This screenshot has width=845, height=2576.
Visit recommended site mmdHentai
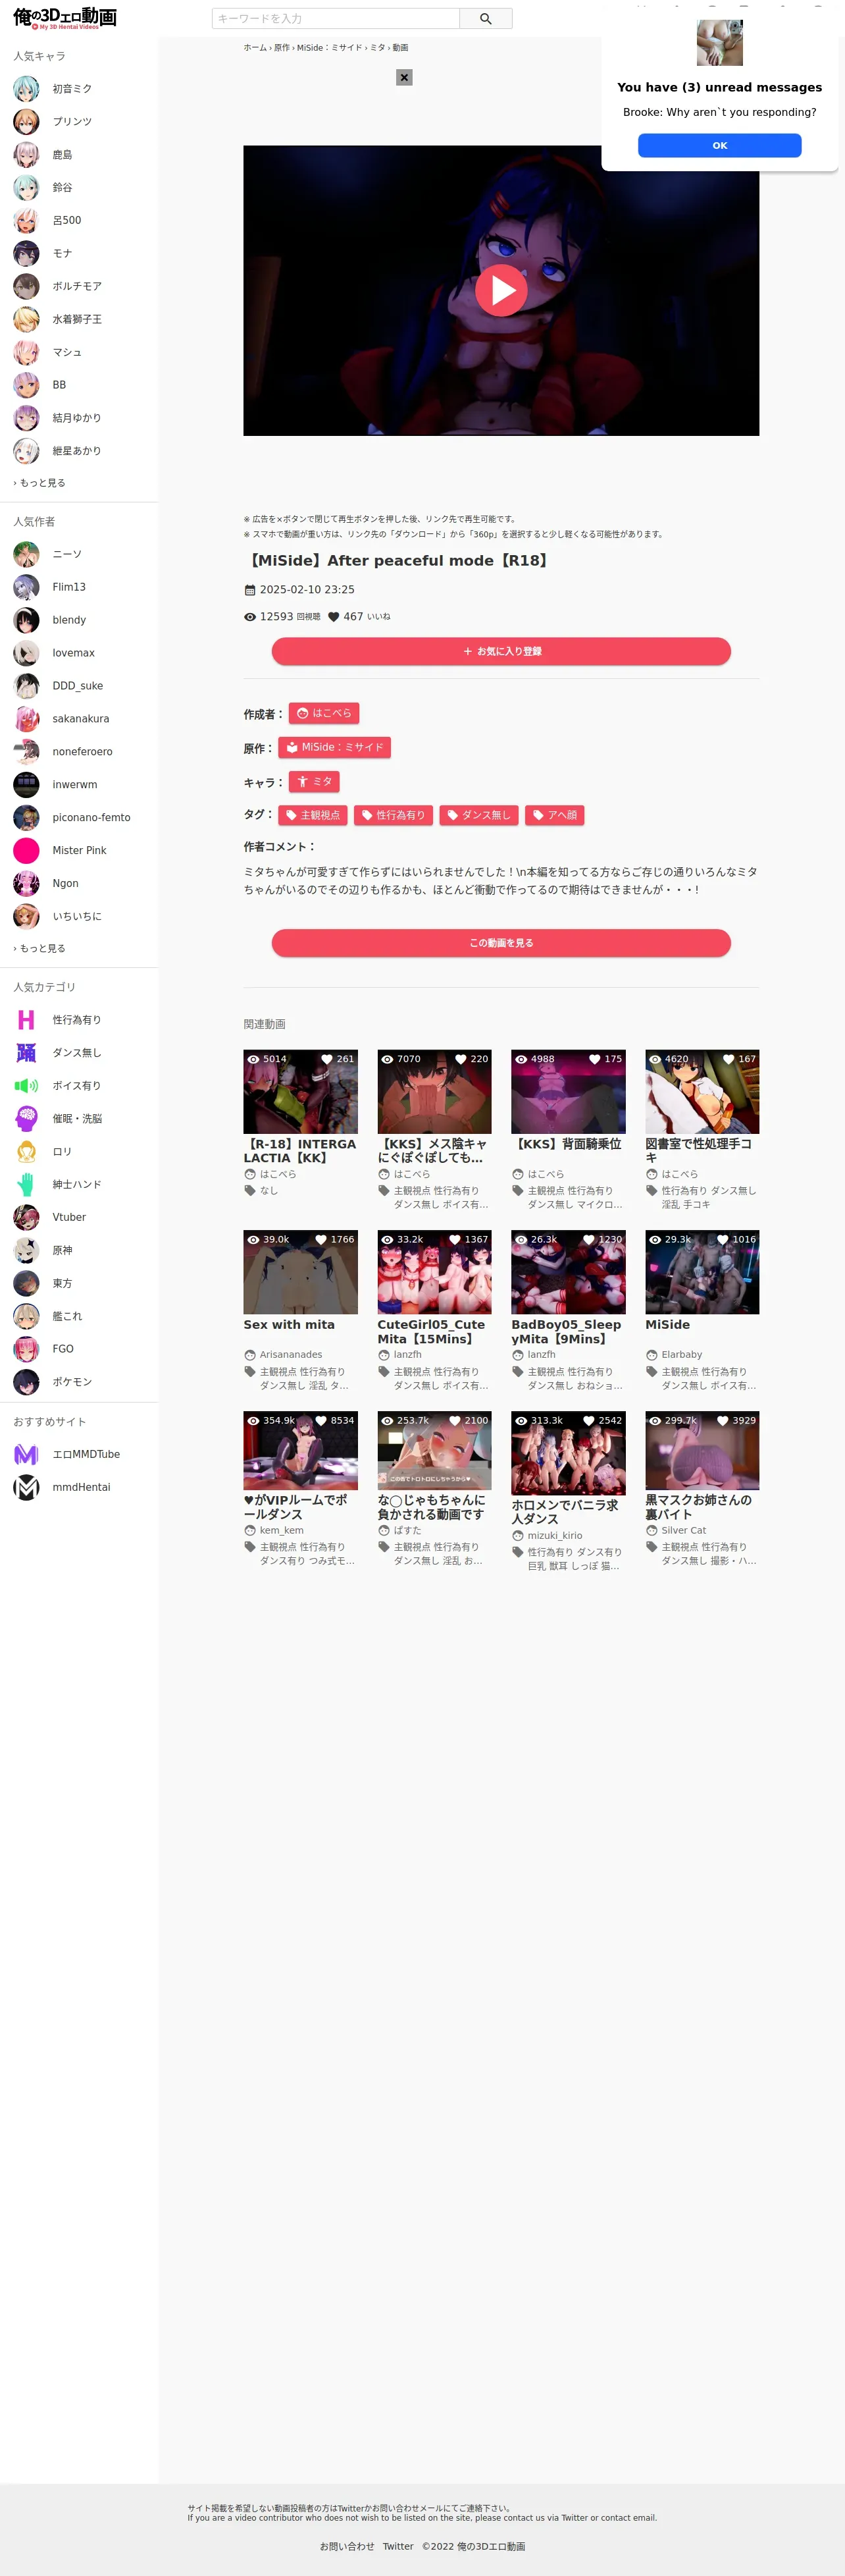(81, 1488)
